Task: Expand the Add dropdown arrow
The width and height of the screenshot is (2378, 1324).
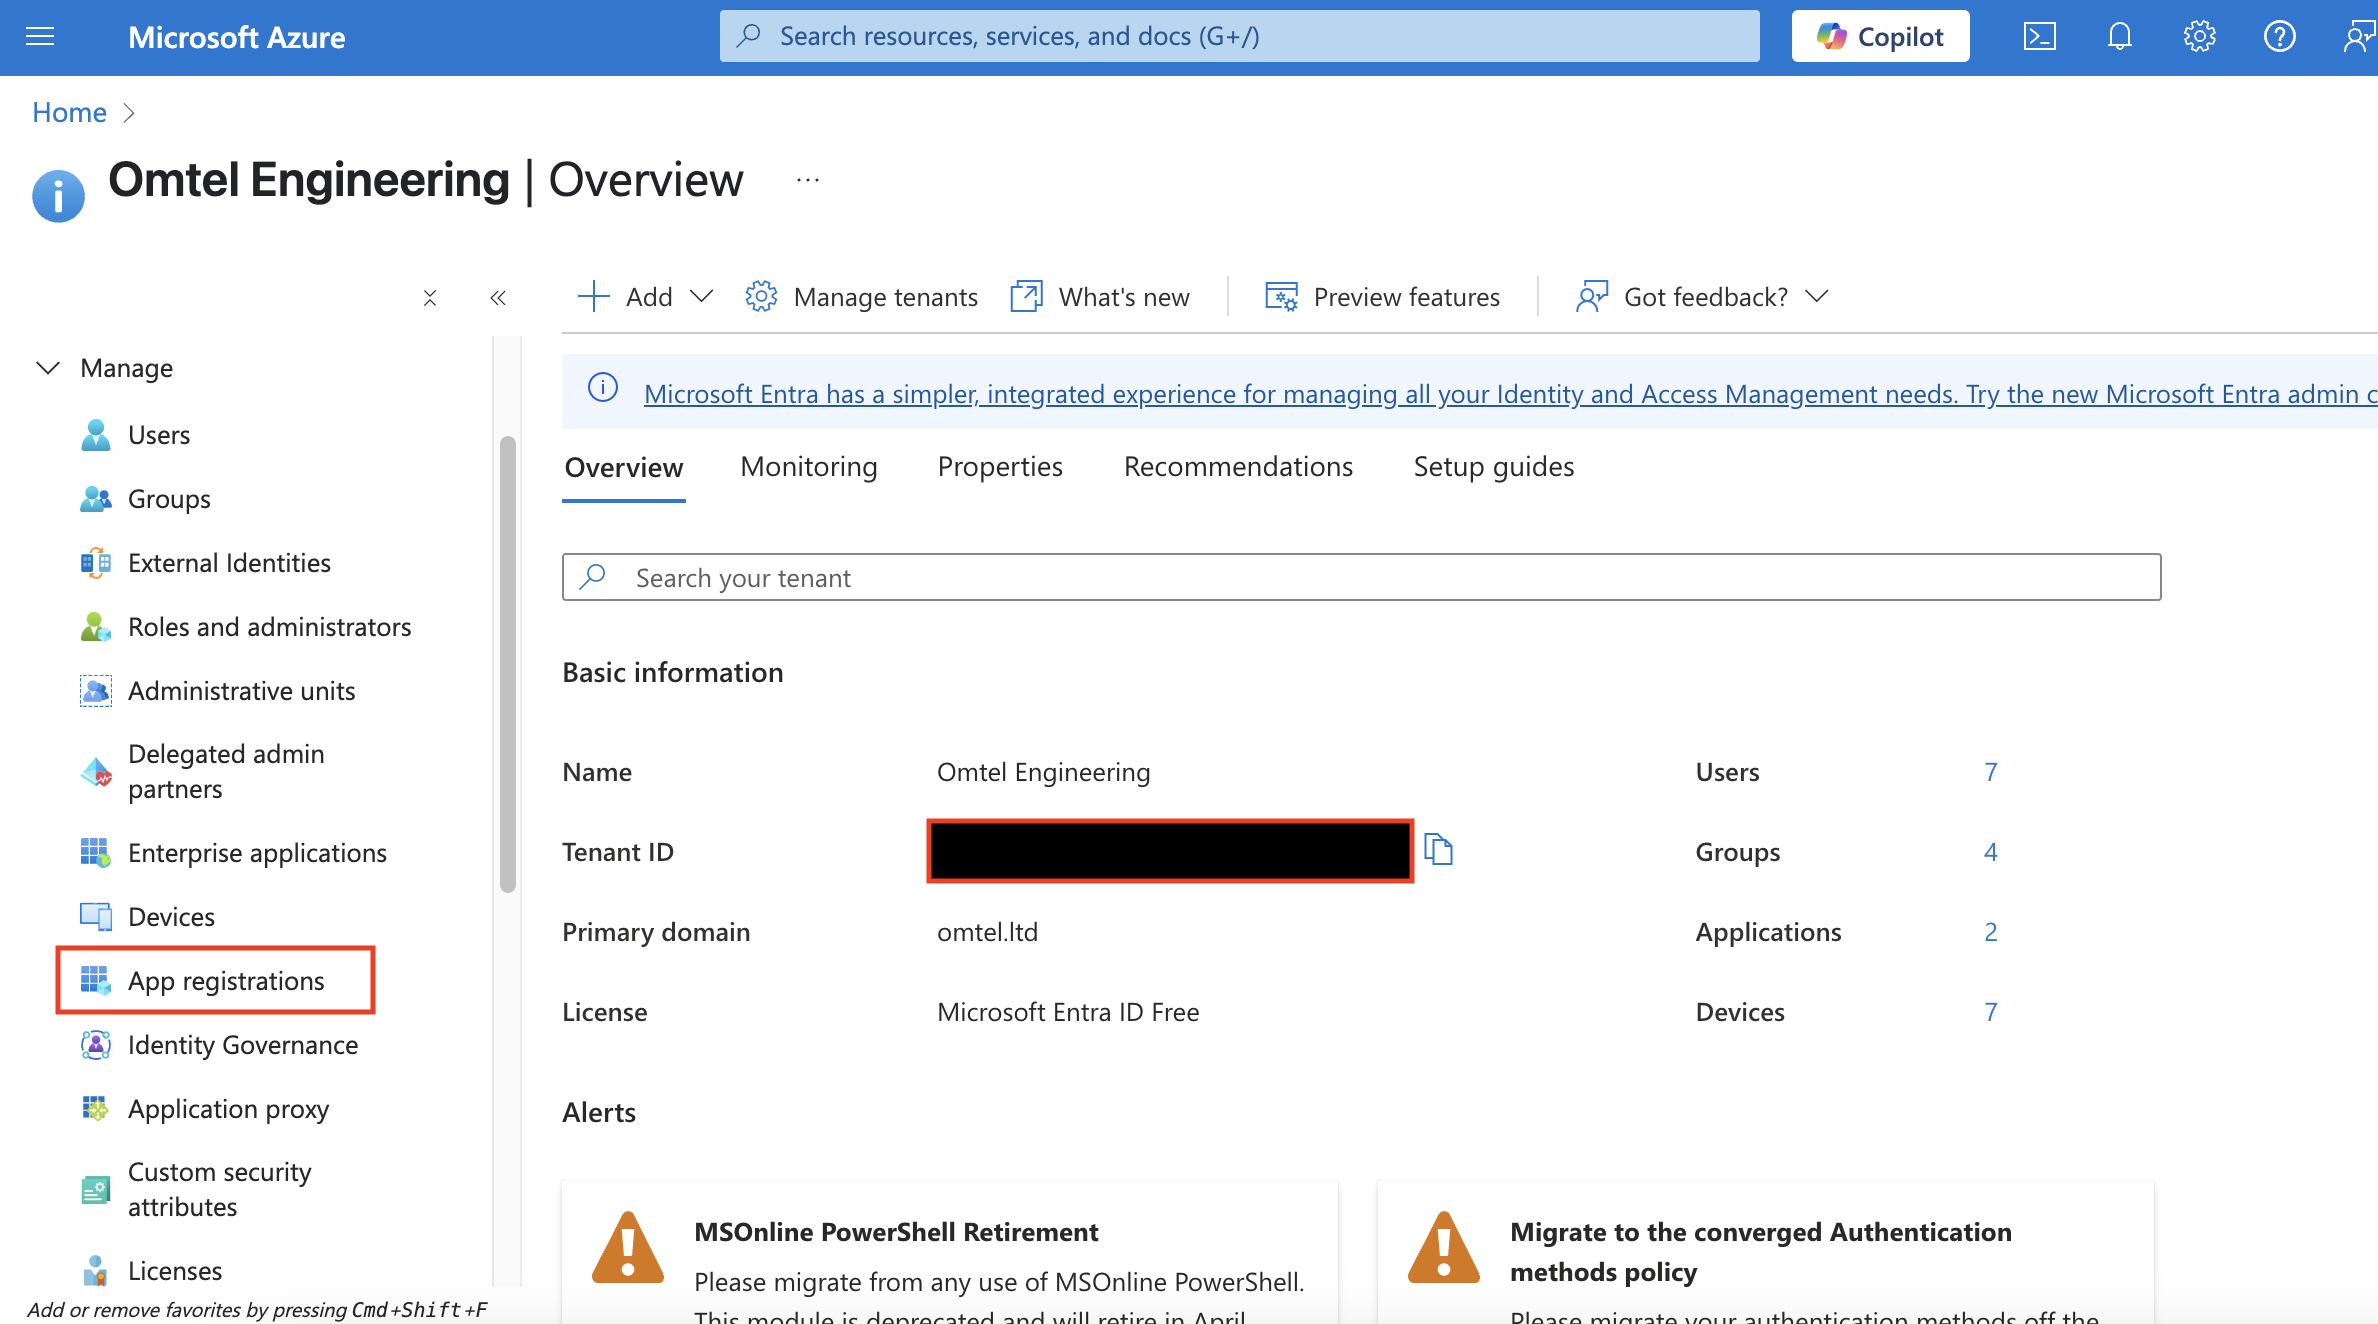Action: pos(701,297)
